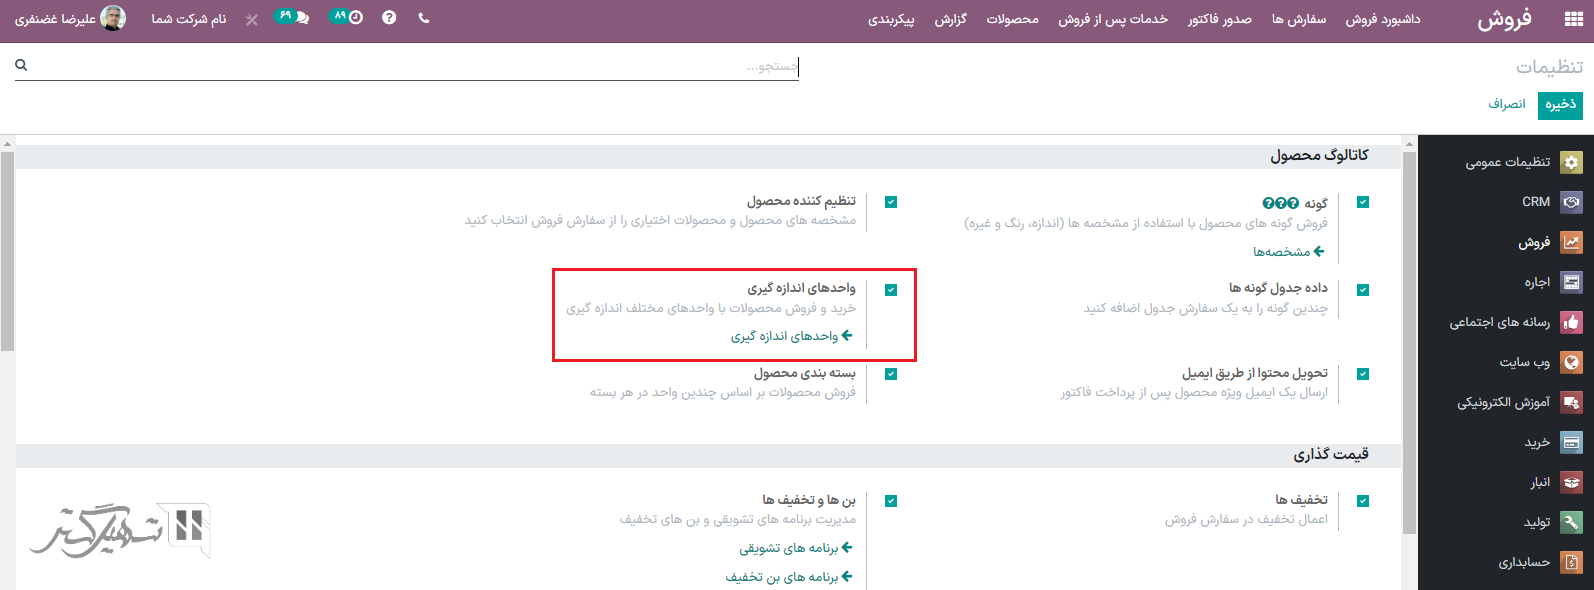This screenshot has height=590, width=1594.
Task: Click فروش app title in navbar
Action: click(1505, 19)
